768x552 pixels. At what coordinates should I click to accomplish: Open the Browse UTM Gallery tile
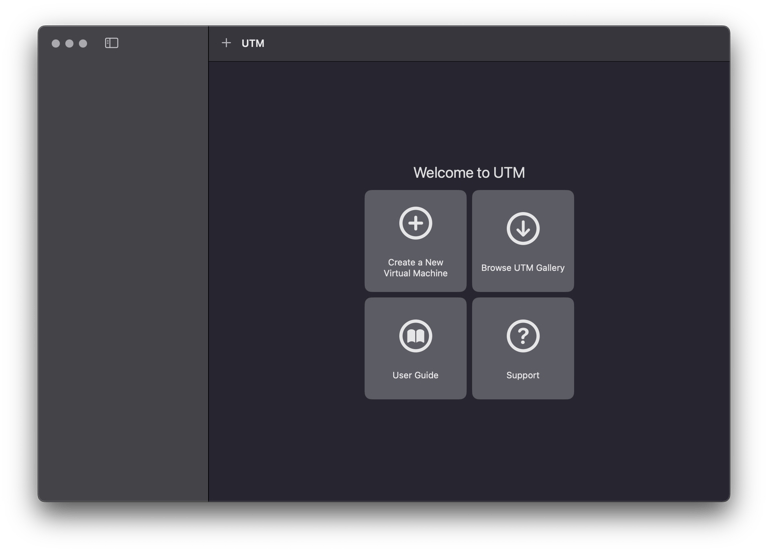click(523, 241)
